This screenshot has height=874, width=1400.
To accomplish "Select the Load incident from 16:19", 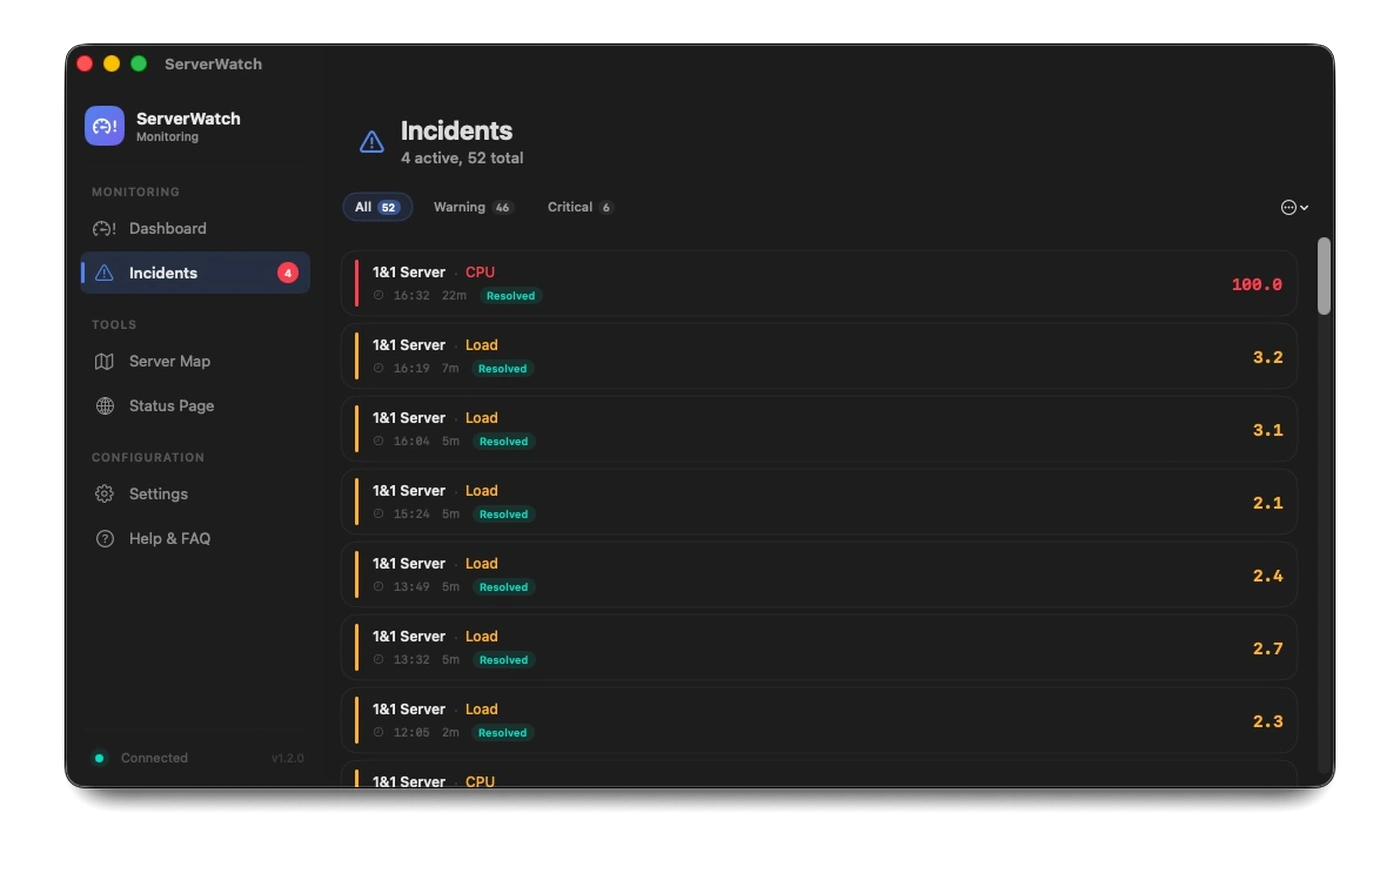I will coord(818,357).
